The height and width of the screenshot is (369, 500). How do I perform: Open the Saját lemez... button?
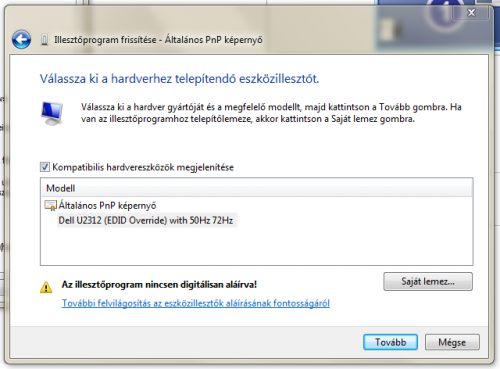pyautogui.click(x=428, y=282)
